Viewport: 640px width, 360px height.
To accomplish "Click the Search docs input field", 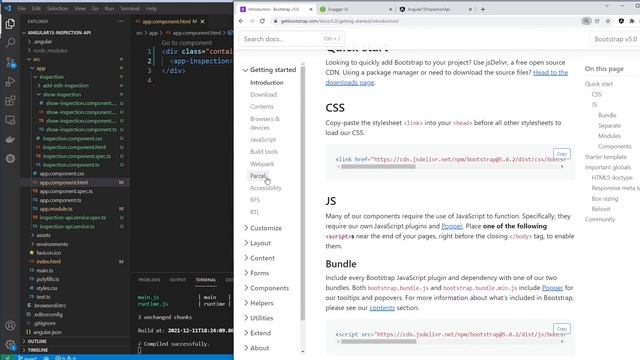I will pyautogui.click(x=291, y=39).
